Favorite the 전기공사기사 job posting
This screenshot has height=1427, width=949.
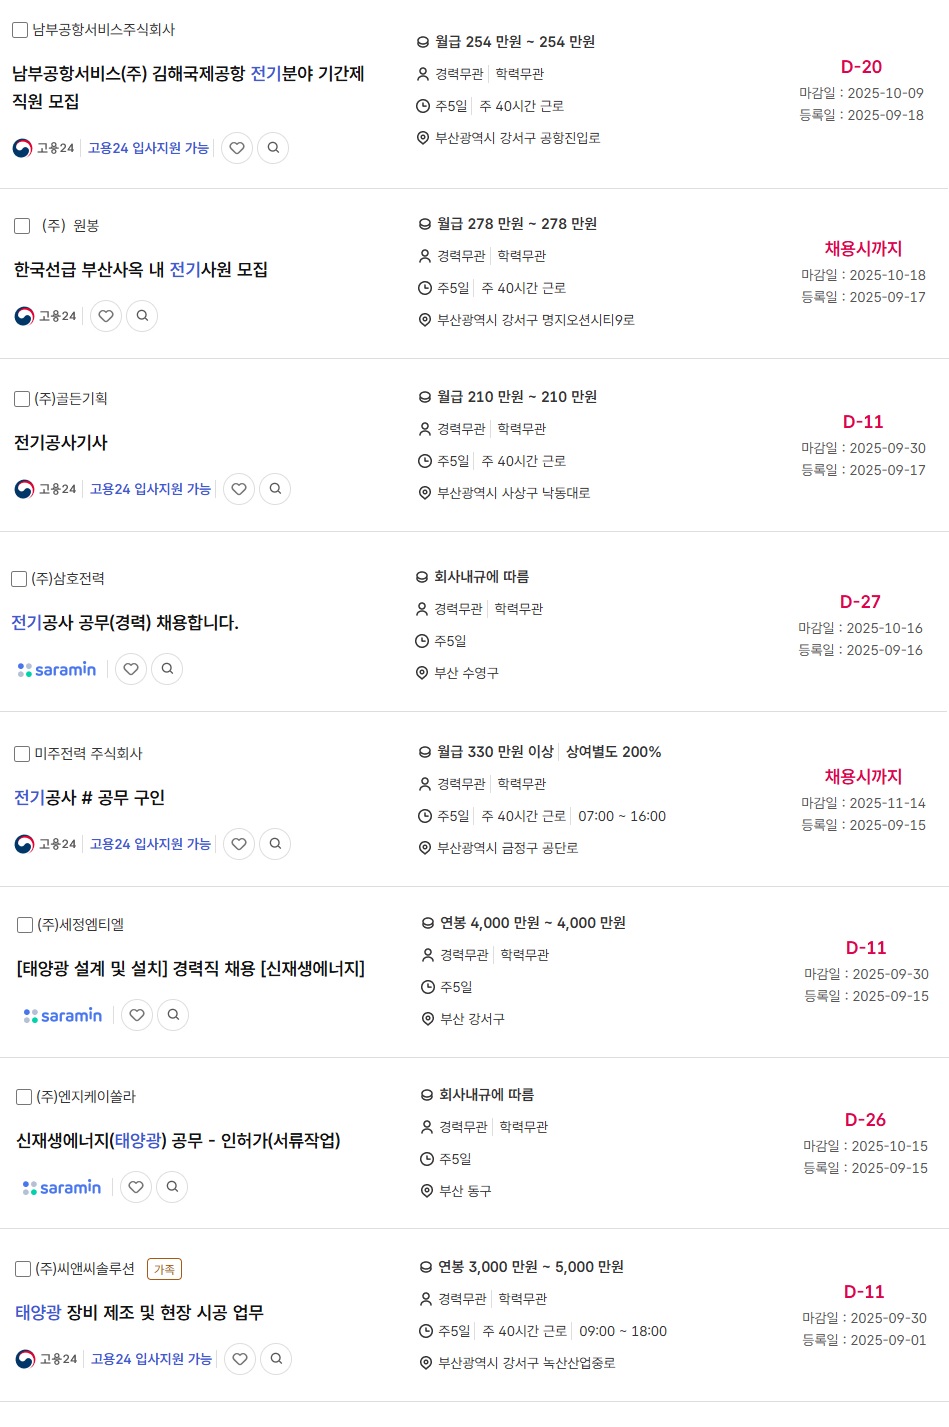[239, 489]
